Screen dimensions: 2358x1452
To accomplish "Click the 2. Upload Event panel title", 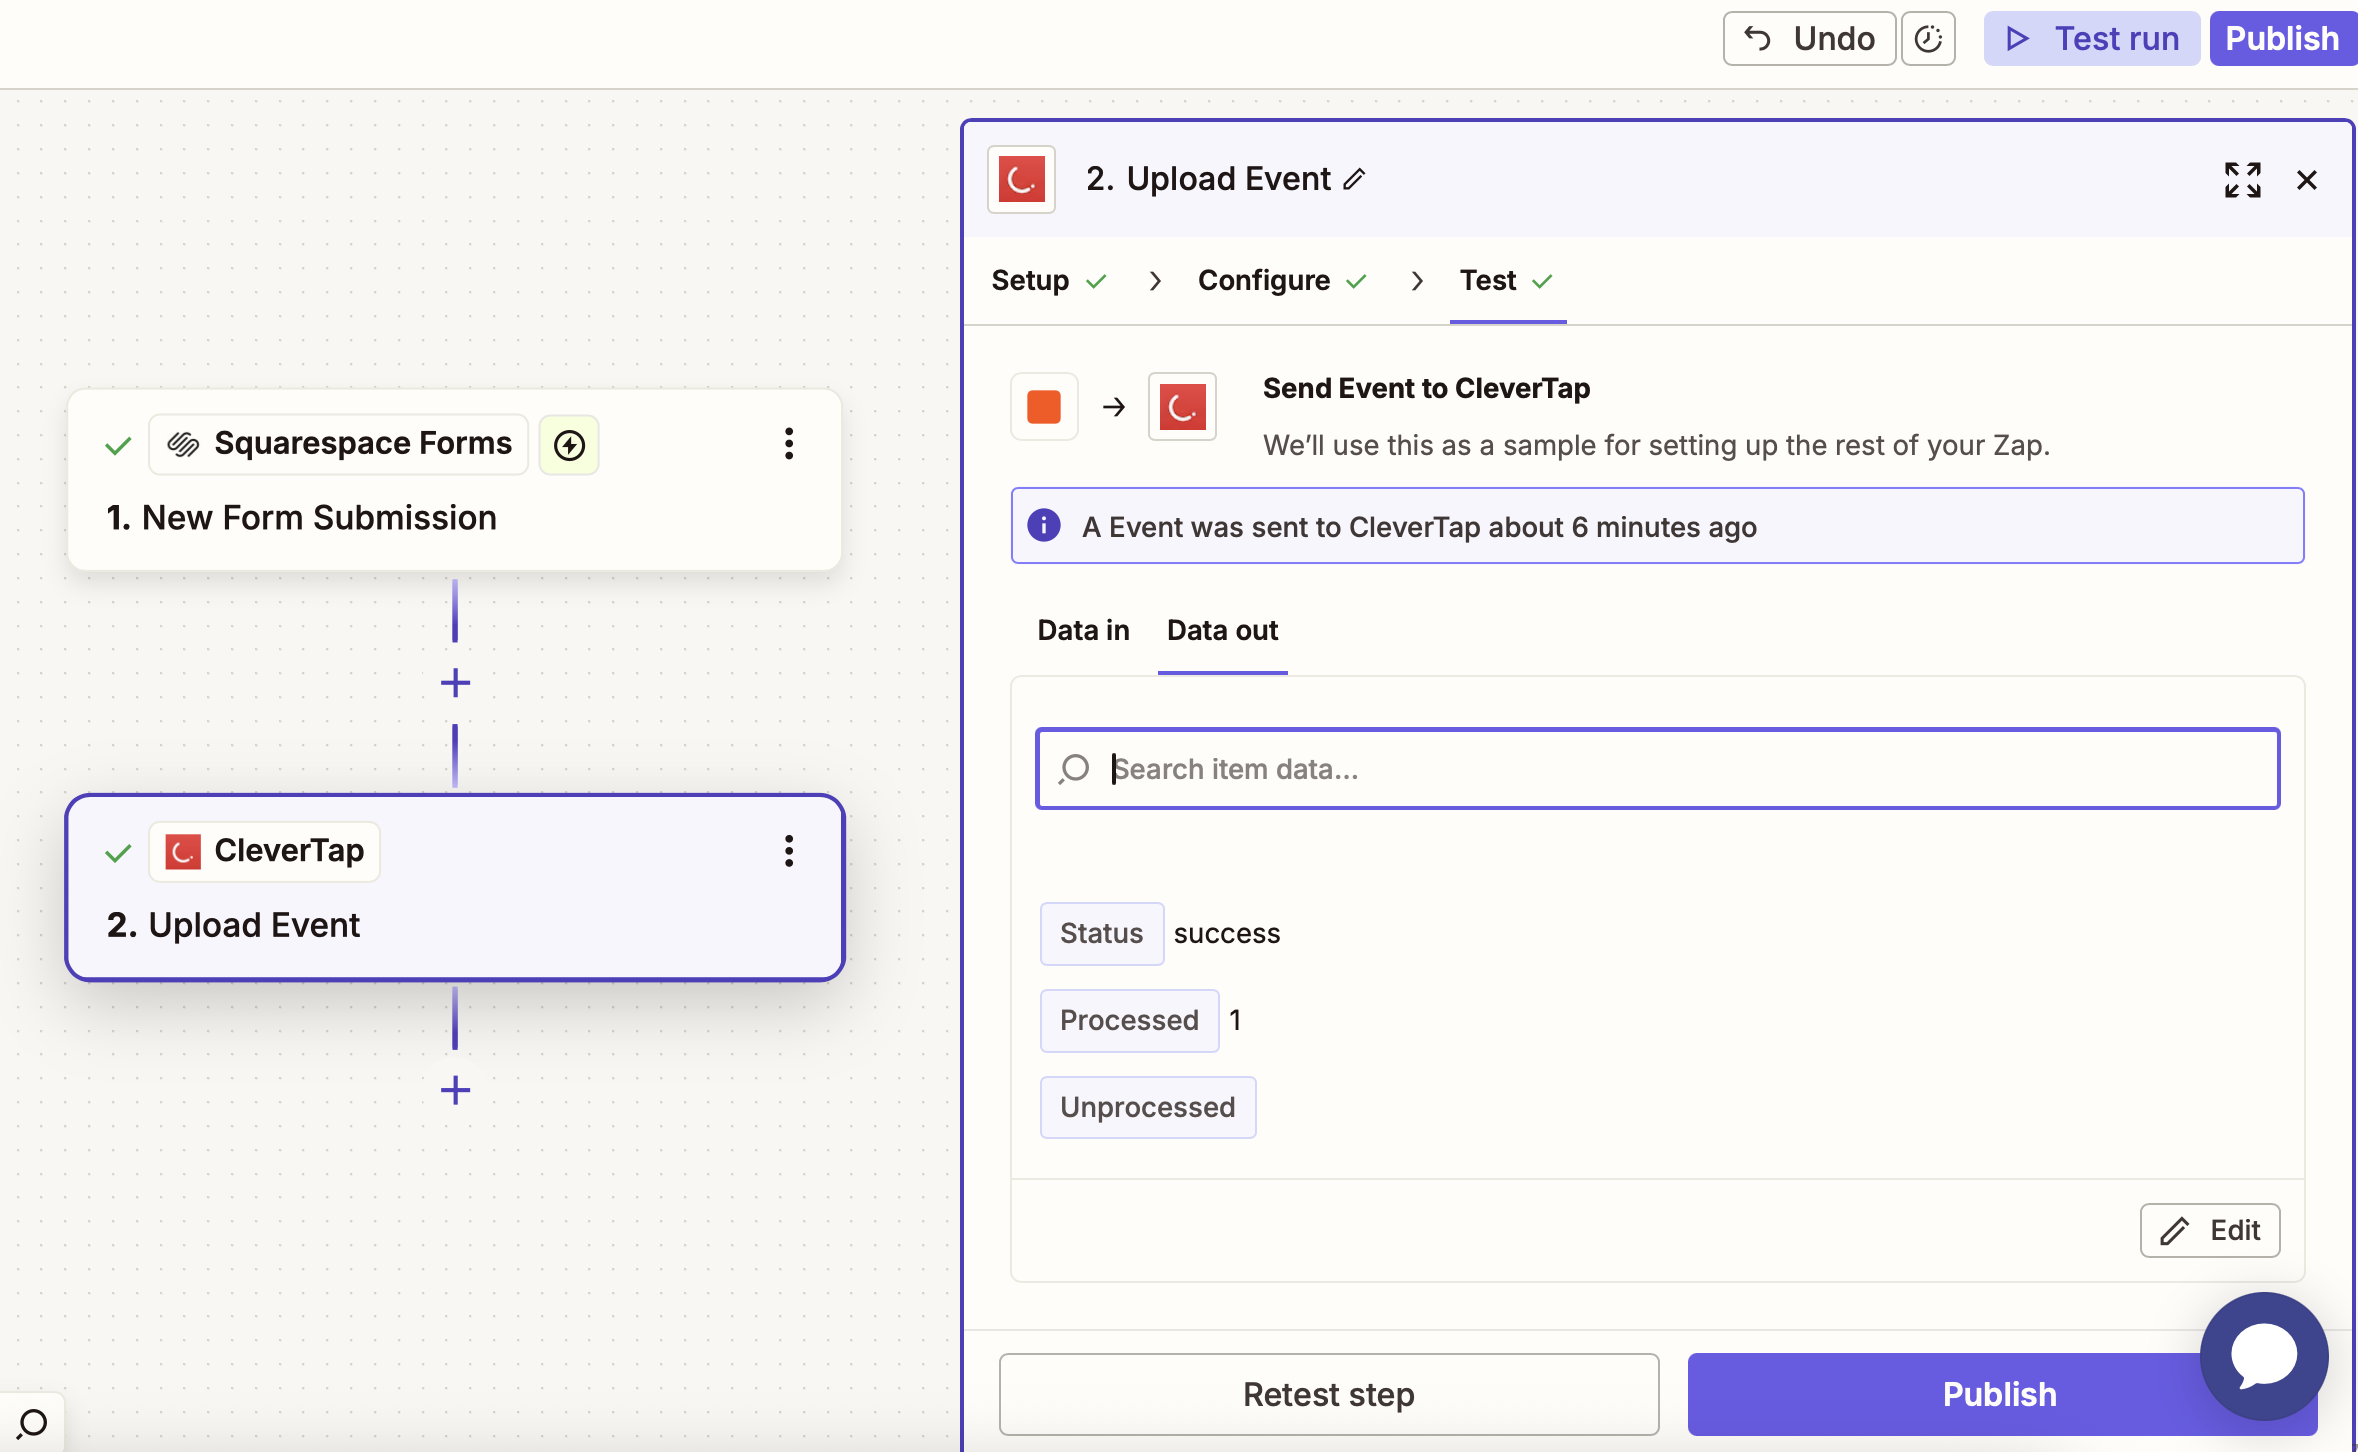I will coord(1208,179).
